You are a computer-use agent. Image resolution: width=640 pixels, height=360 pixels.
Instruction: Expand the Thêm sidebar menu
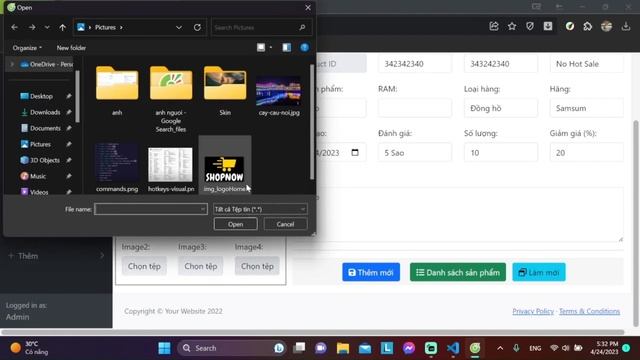pos(56,256)
